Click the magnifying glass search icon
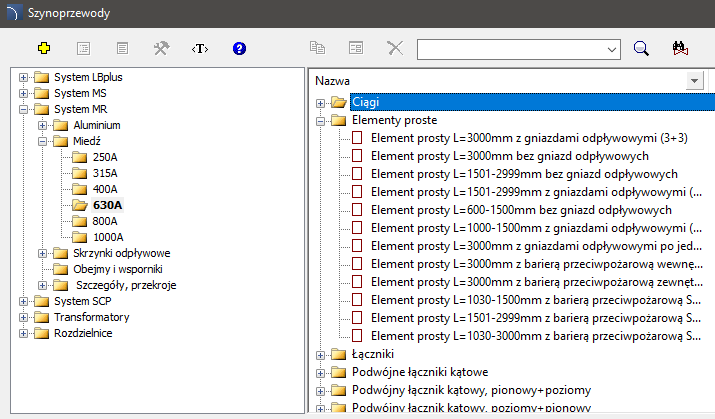Image resolution: width=715 pixels, height=419 pixels. [642, 47]
